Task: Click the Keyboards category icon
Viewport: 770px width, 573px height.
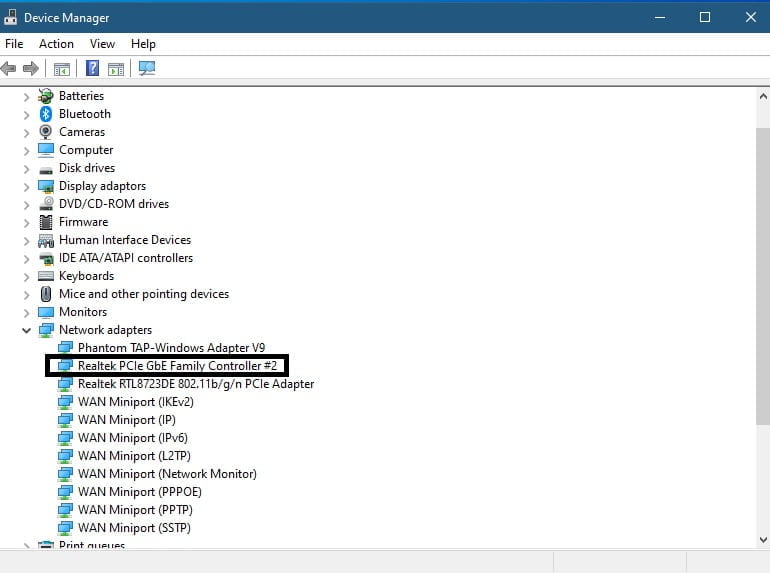Action: click(46, 276)
